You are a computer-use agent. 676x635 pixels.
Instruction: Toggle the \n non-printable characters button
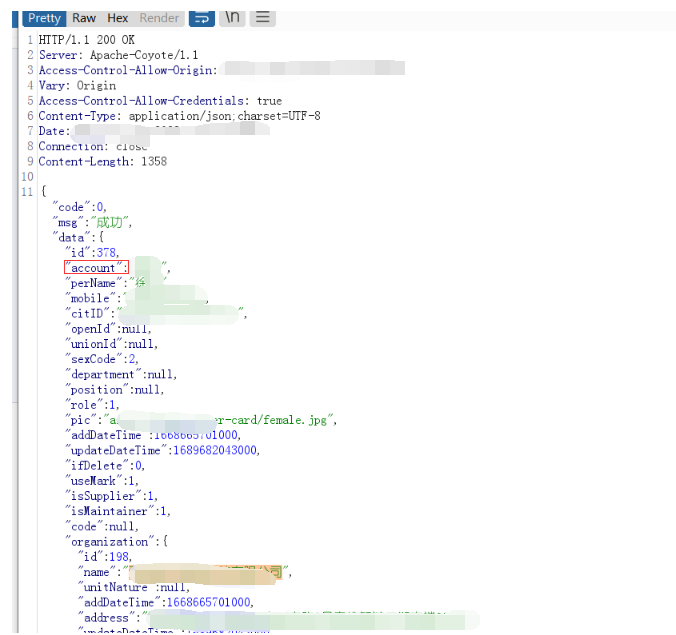[x=232, y=18]
